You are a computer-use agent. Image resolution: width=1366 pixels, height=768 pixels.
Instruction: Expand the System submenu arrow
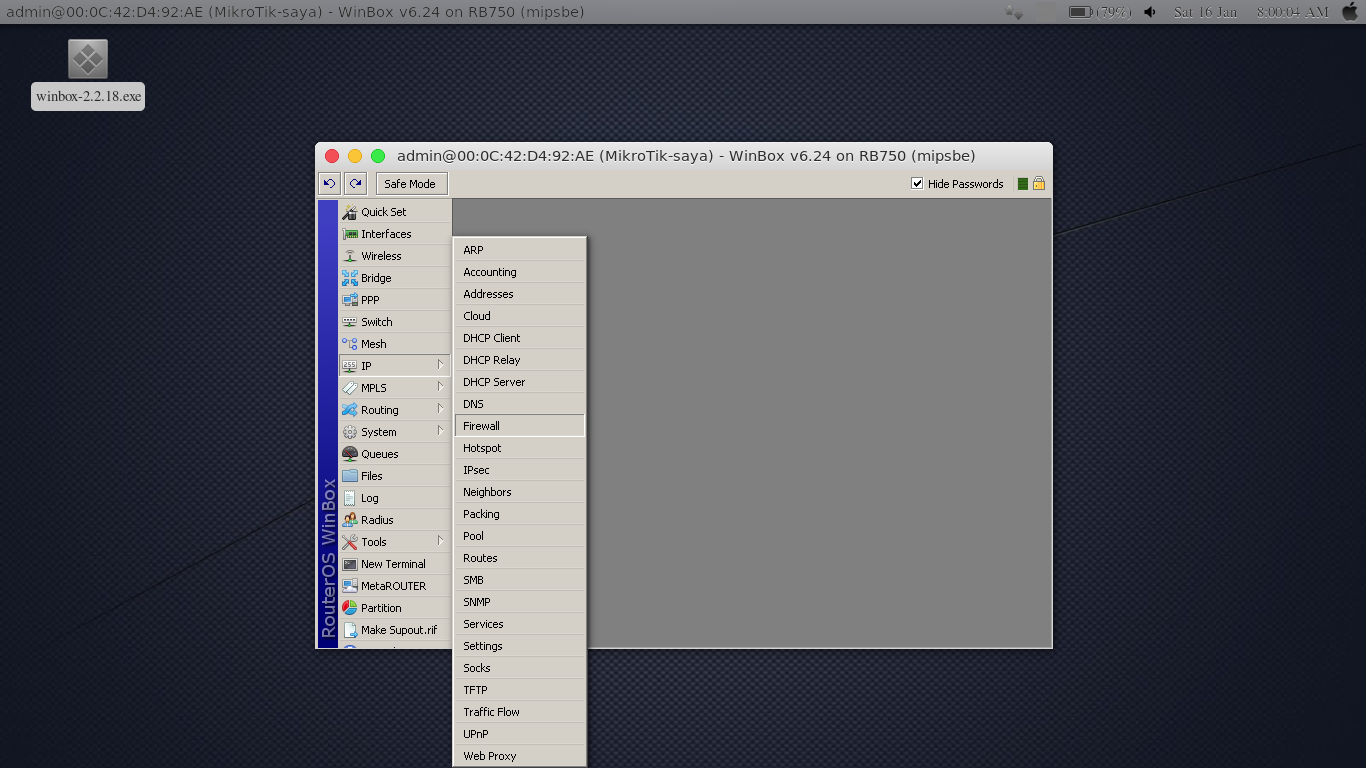pos(440,431)
